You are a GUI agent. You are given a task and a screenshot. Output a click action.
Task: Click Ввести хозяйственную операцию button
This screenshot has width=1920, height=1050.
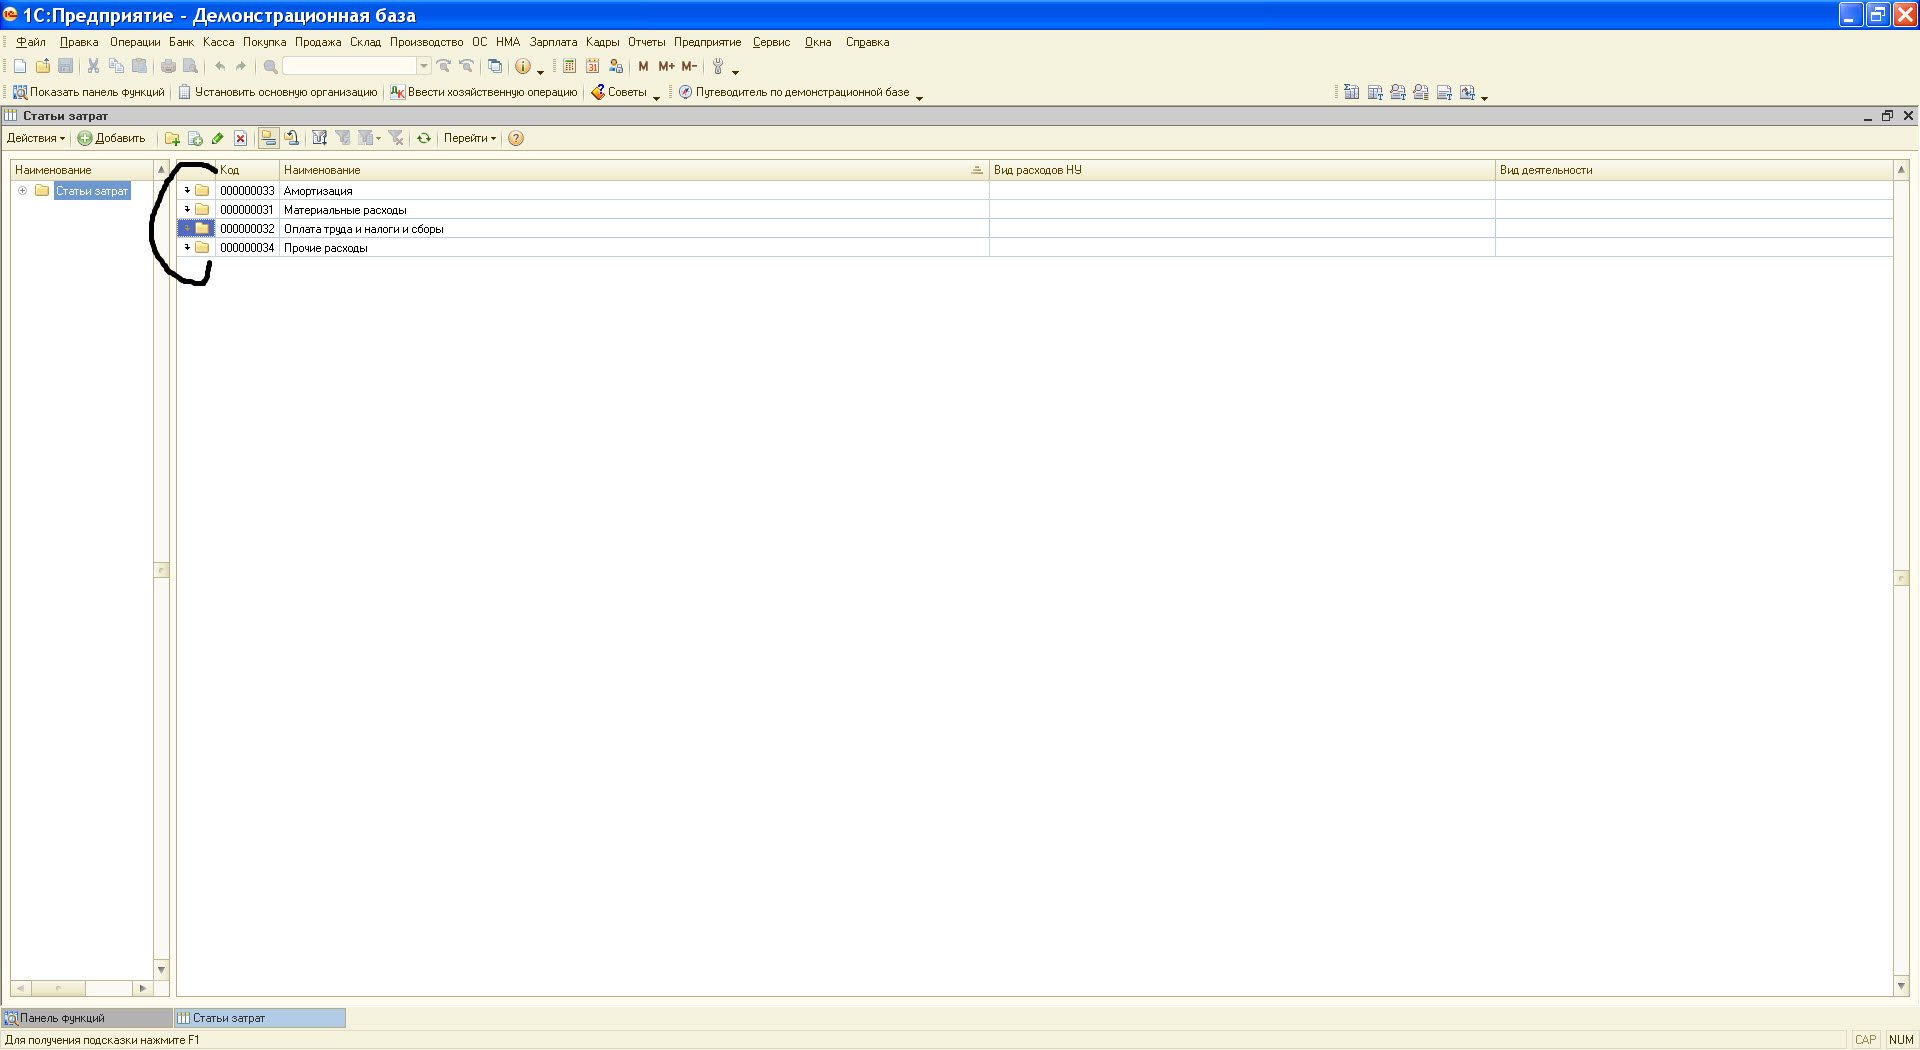(x=484, y=92)
